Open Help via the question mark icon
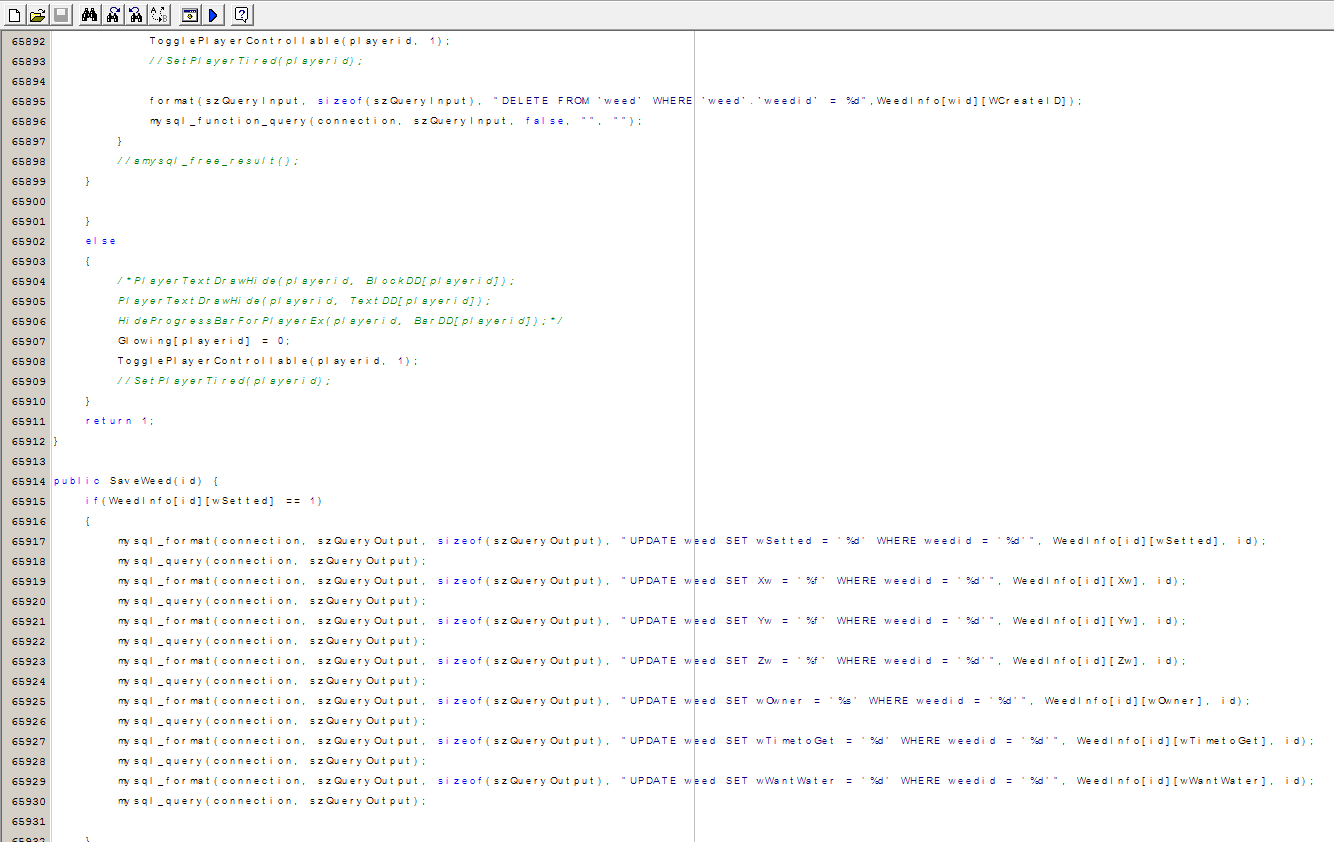This screenshot has height=842, width=1334. coord(241,15)
